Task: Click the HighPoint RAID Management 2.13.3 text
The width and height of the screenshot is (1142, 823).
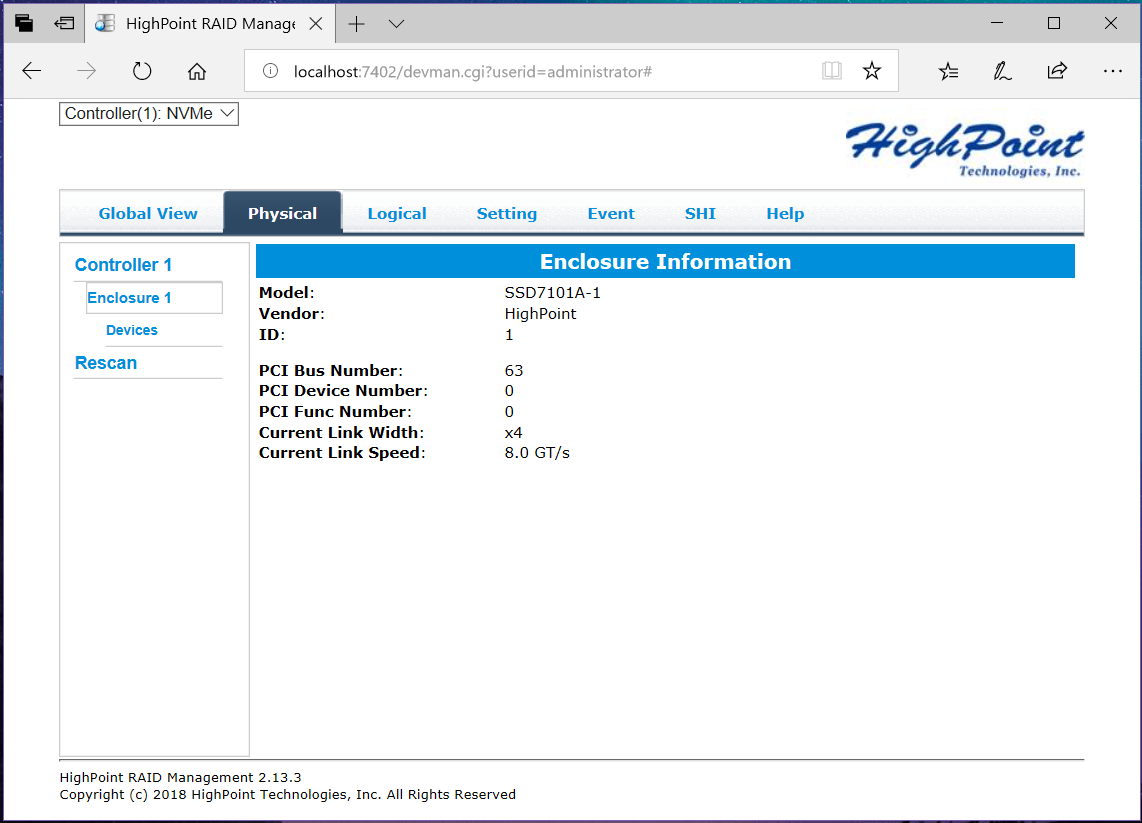Action: click(x=181, y=778)
